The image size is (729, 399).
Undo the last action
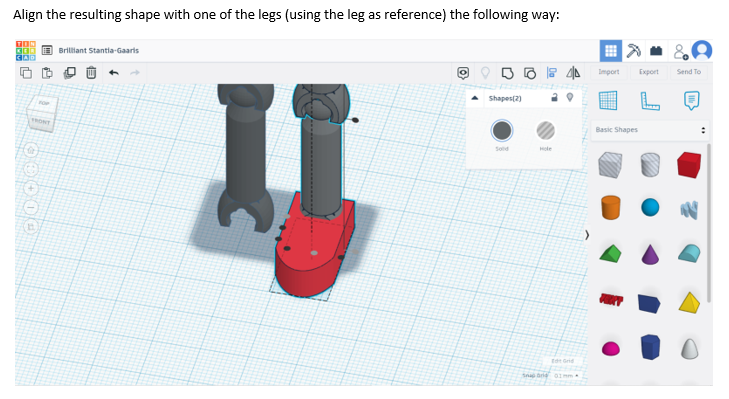114,73
